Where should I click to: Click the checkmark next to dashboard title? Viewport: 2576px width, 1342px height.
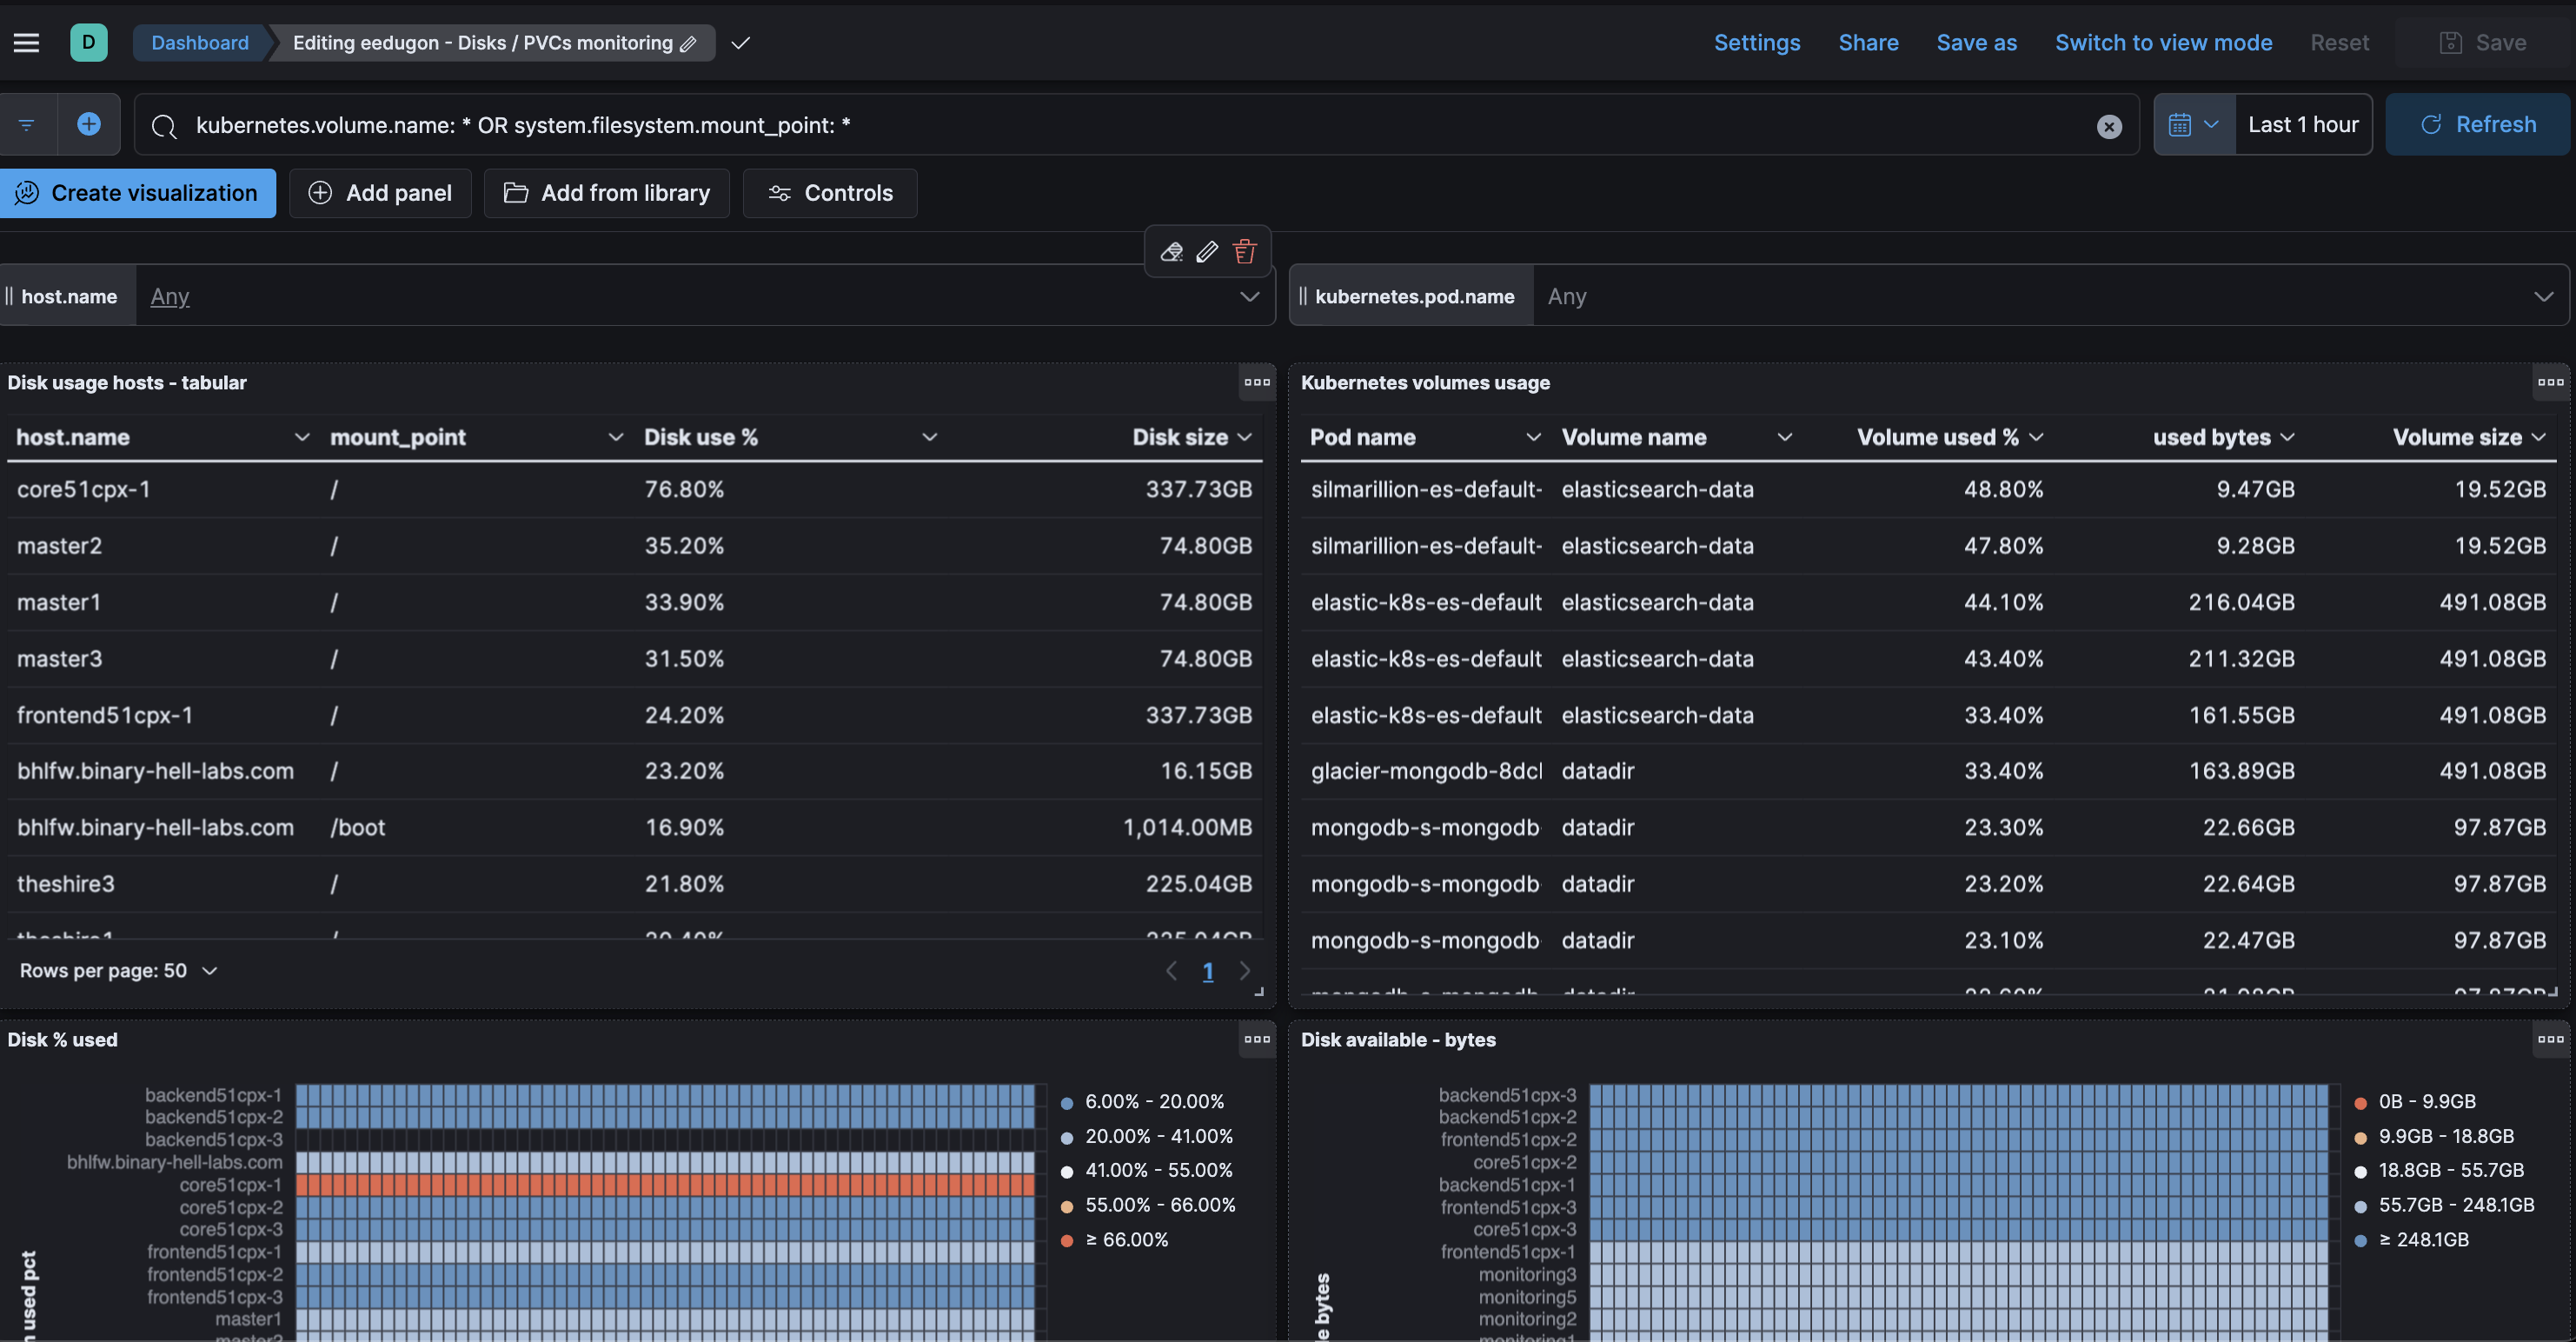(740, 43)
